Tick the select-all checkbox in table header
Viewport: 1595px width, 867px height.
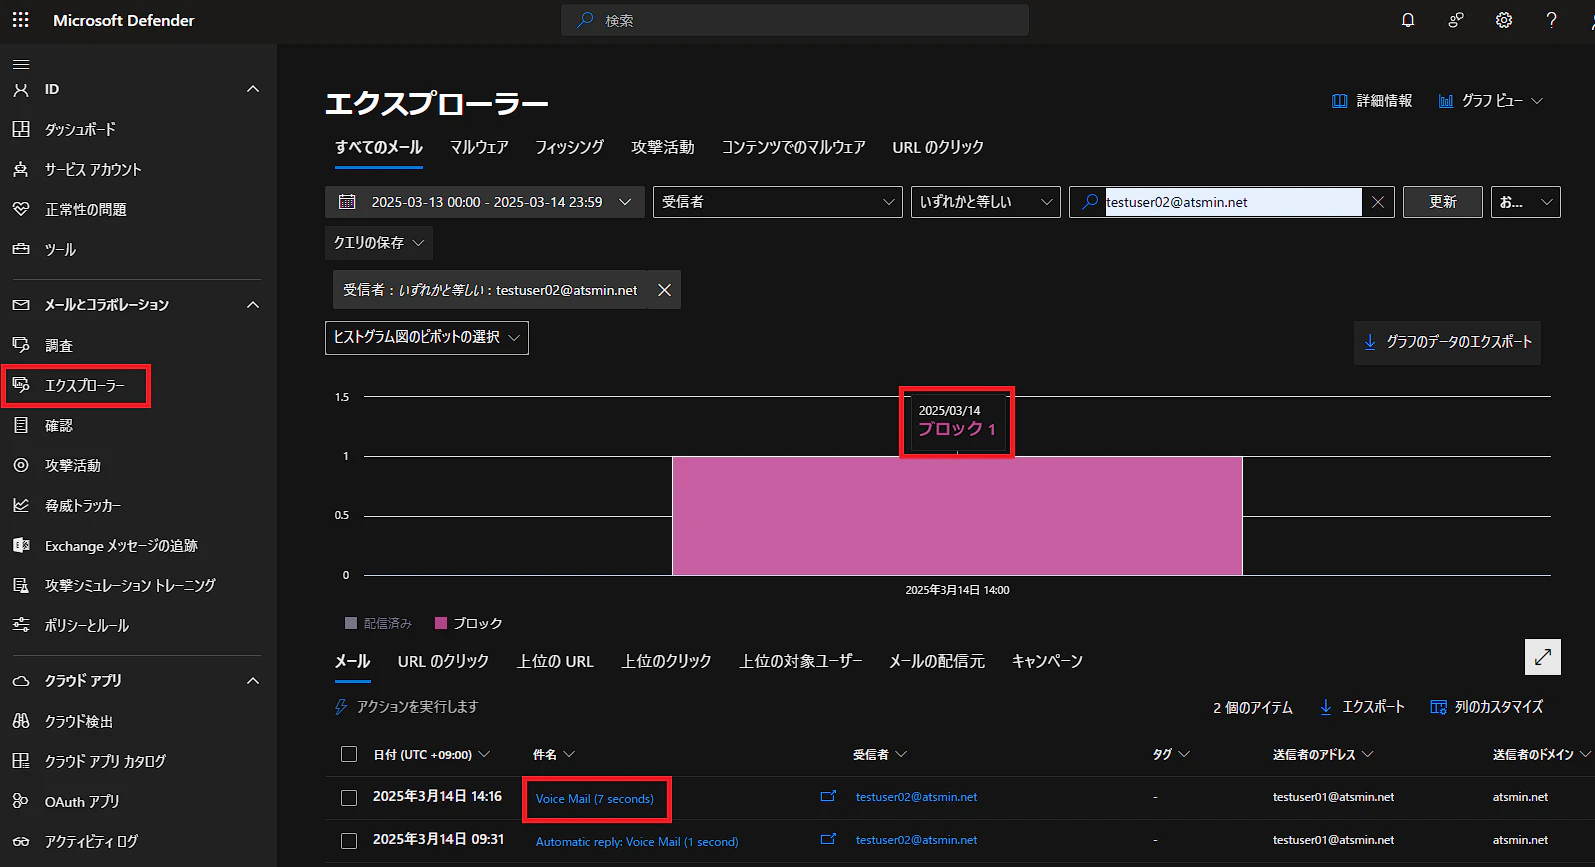click(349, 754)
